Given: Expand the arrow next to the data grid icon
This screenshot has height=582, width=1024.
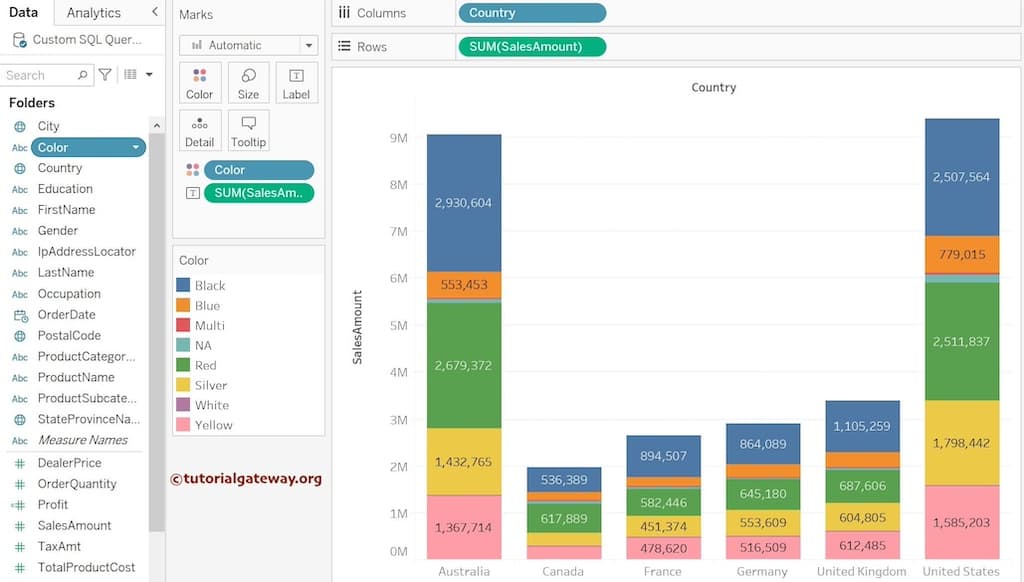Looking at the screenshot, I should tap(146, 74).
